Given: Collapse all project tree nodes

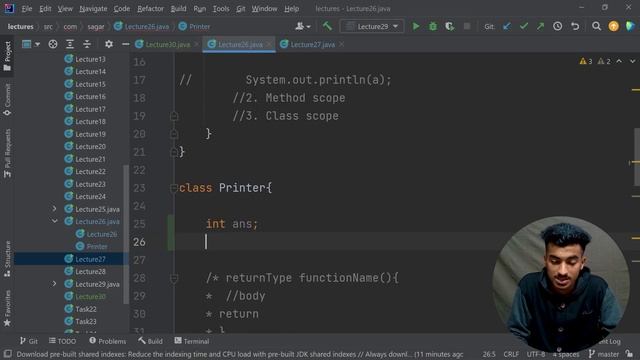Looking at the screenshot, I should coord(87,44).
